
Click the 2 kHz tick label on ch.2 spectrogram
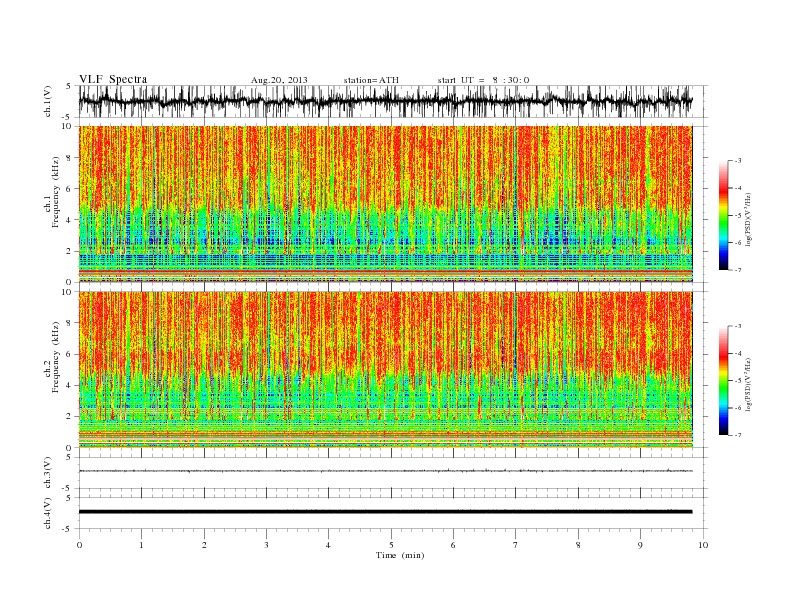pos(70,417)
